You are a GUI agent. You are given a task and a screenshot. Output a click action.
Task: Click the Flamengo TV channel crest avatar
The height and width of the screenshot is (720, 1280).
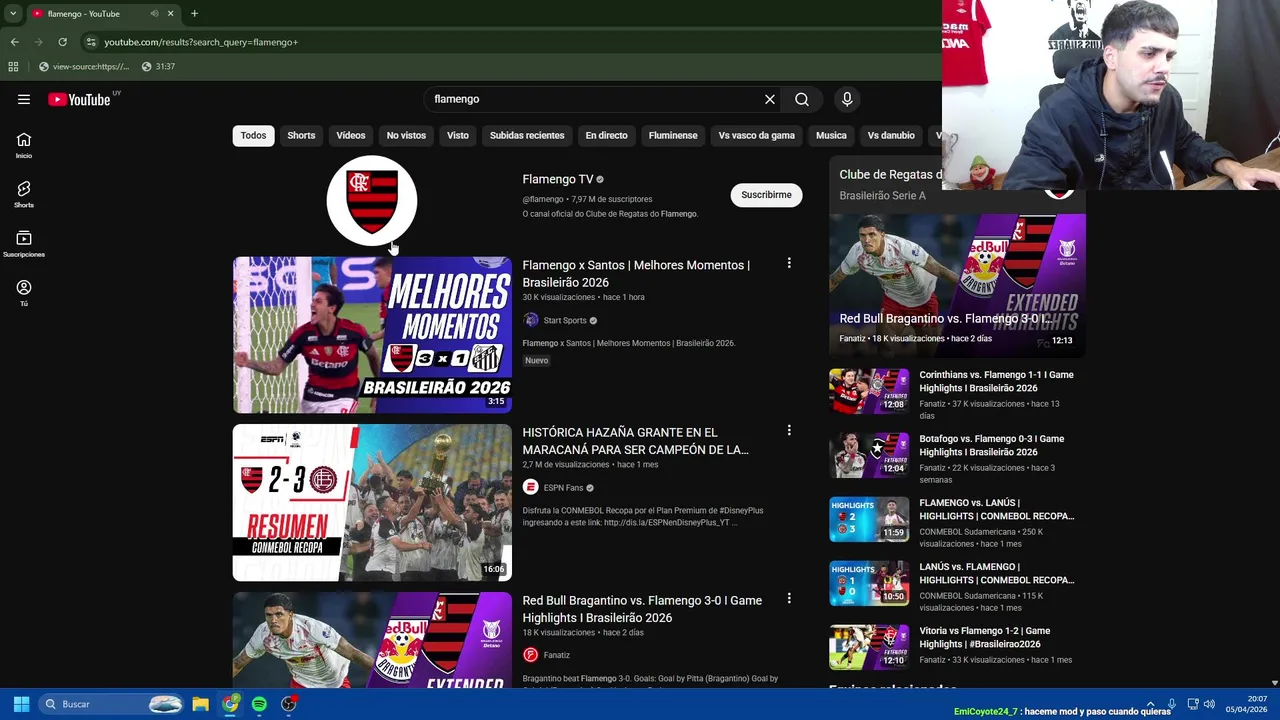click(372, 200)
